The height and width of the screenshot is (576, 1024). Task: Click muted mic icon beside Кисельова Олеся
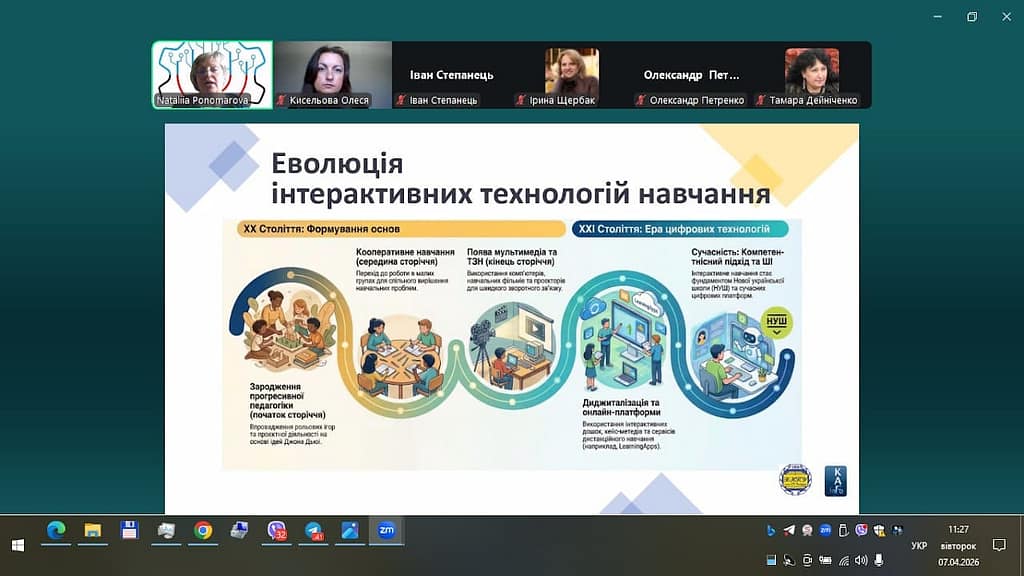[x=282, y=101]
